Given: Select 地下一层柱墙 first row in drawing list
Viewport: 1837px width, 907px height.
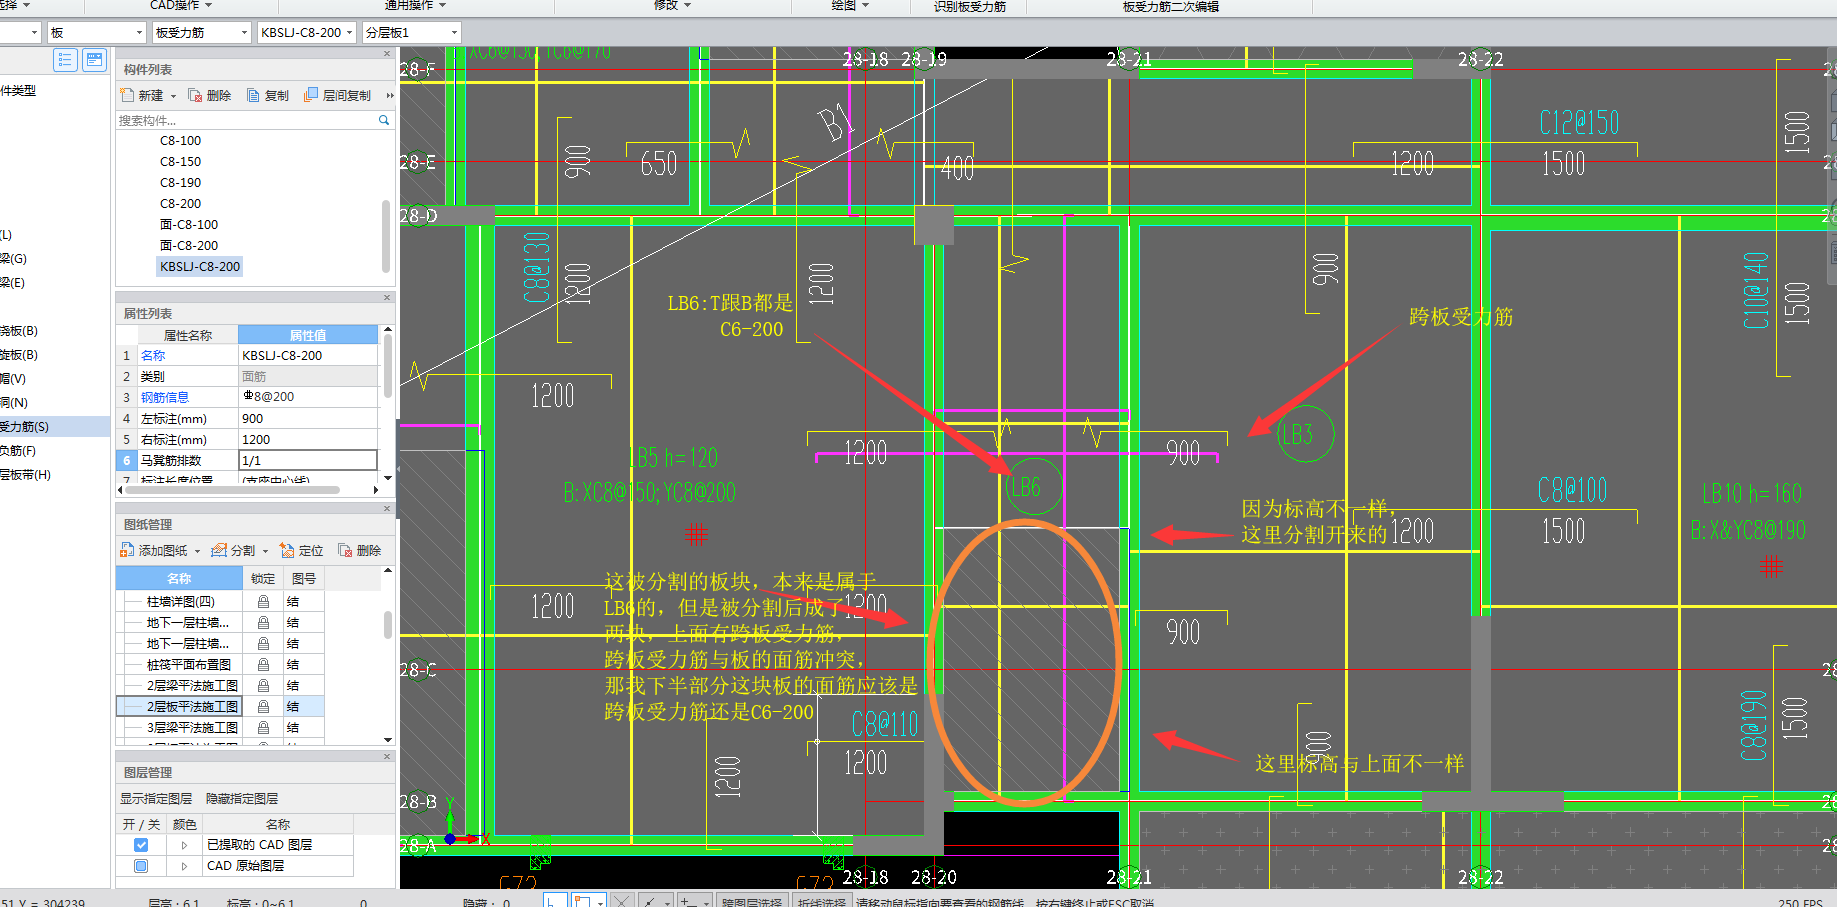Looking at the screenshot, I should [187, 622].
